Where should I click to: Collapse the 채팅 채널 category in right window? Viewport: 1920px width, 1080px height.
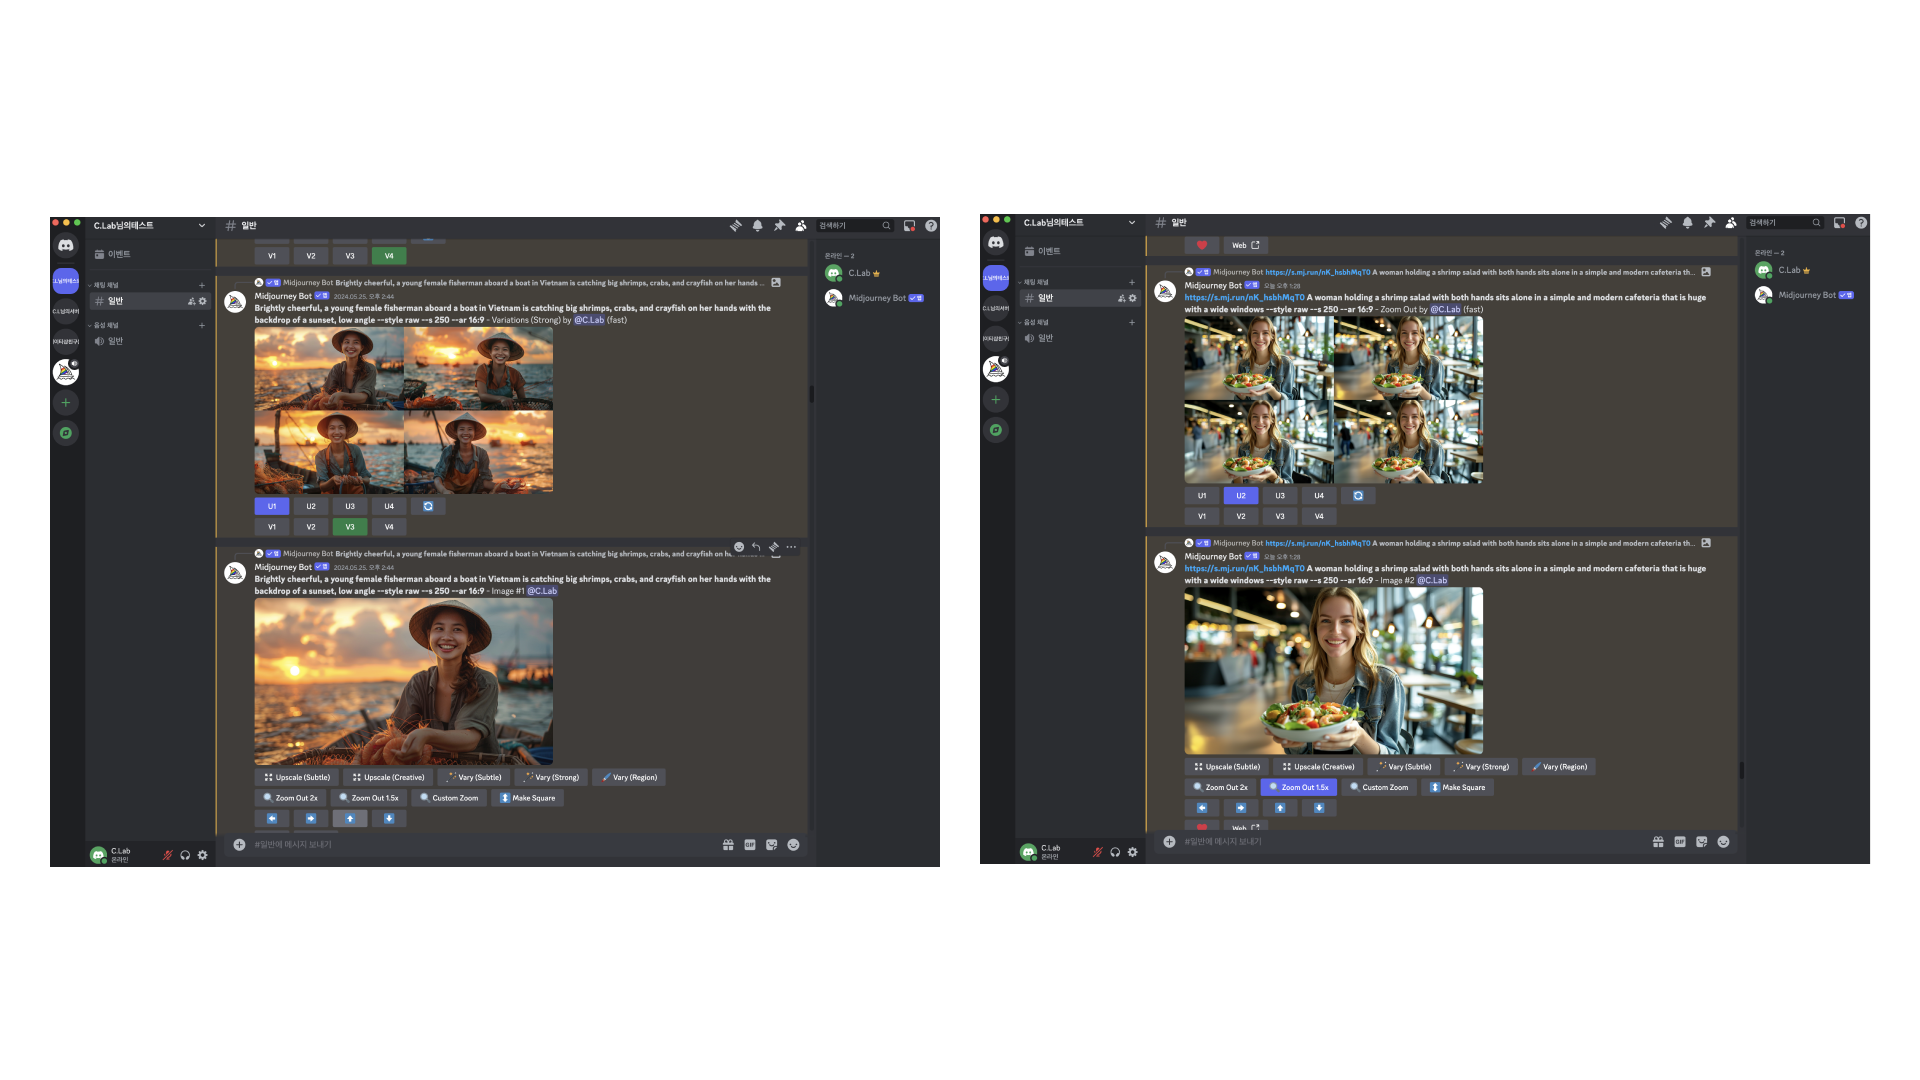coord(1036,282)
